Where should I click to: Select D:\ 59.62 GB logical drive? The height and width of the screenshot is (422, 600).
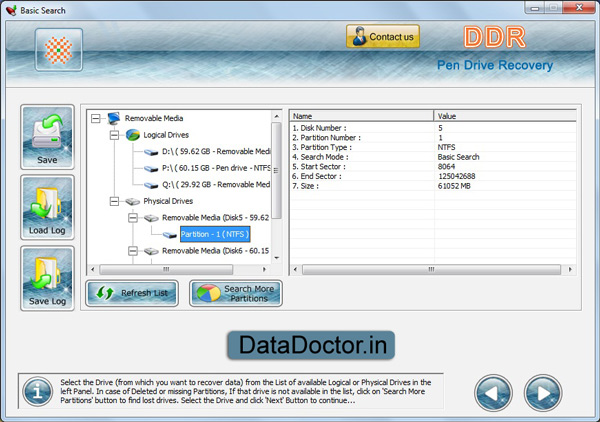pyautogui.click(x=216, y=152)
